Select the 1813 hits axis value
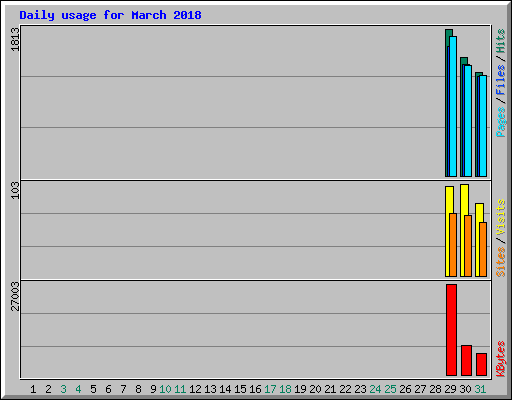512x400 pixels. [x=15, y=39]
